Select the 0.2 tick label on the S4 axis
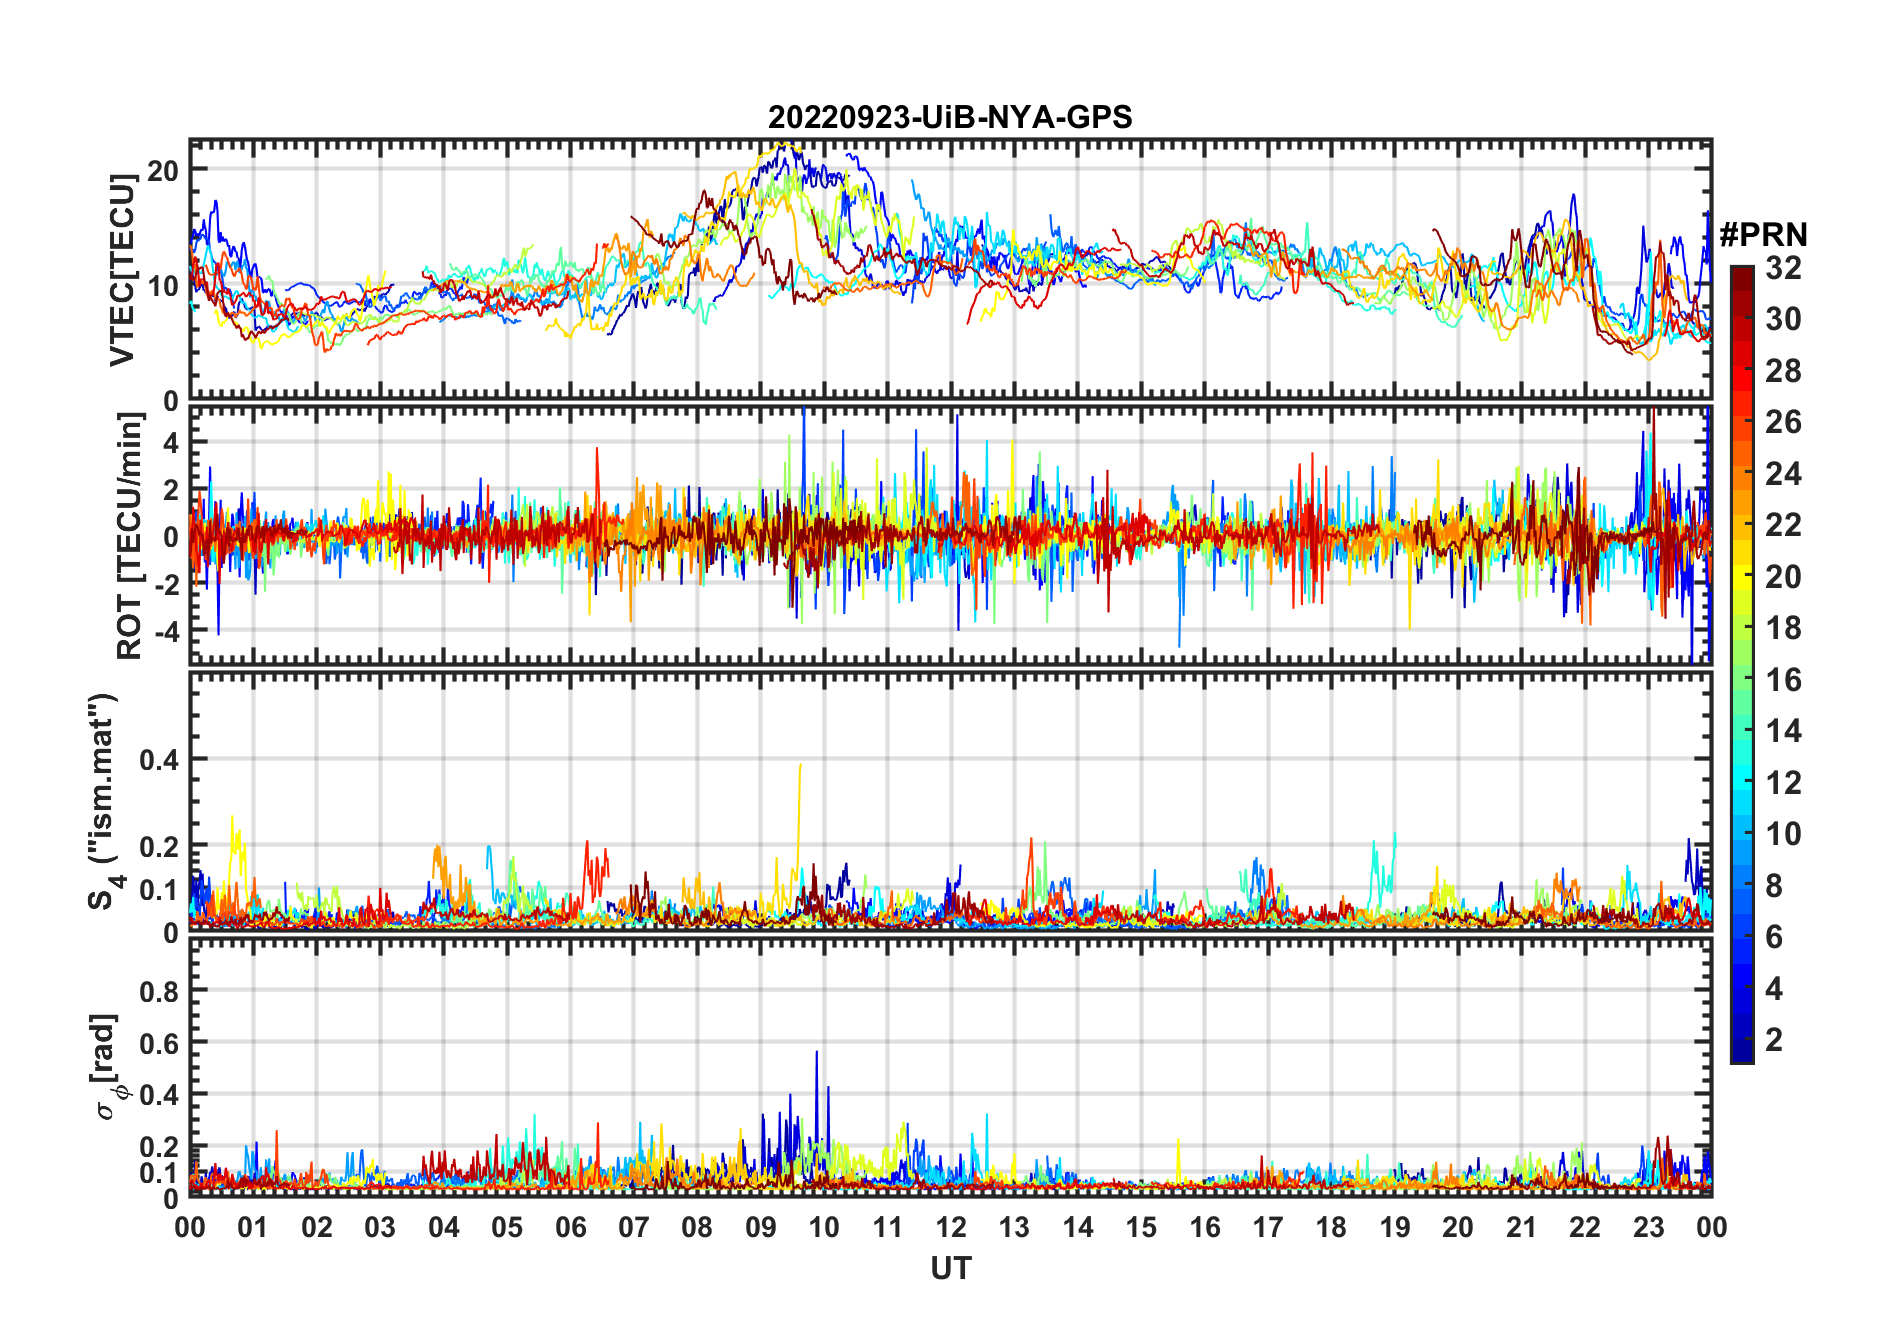Screen dimensions: 1902x1330 159,847
